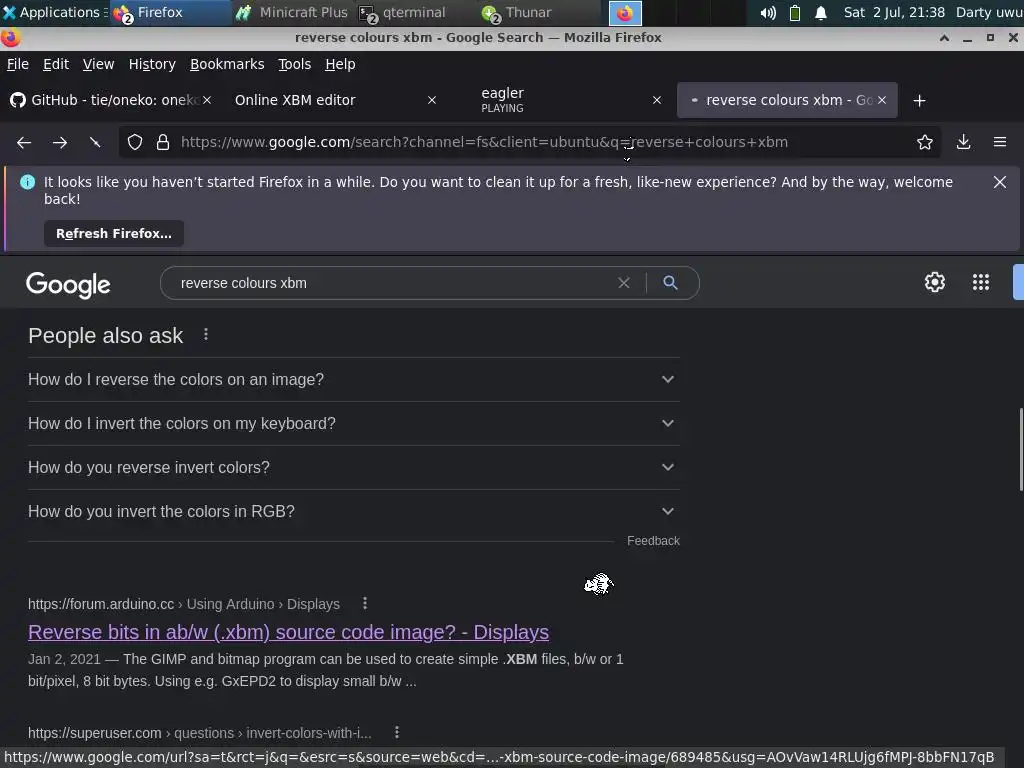Open the View menu
This screenshot has height=768, width=1024.
98,64
